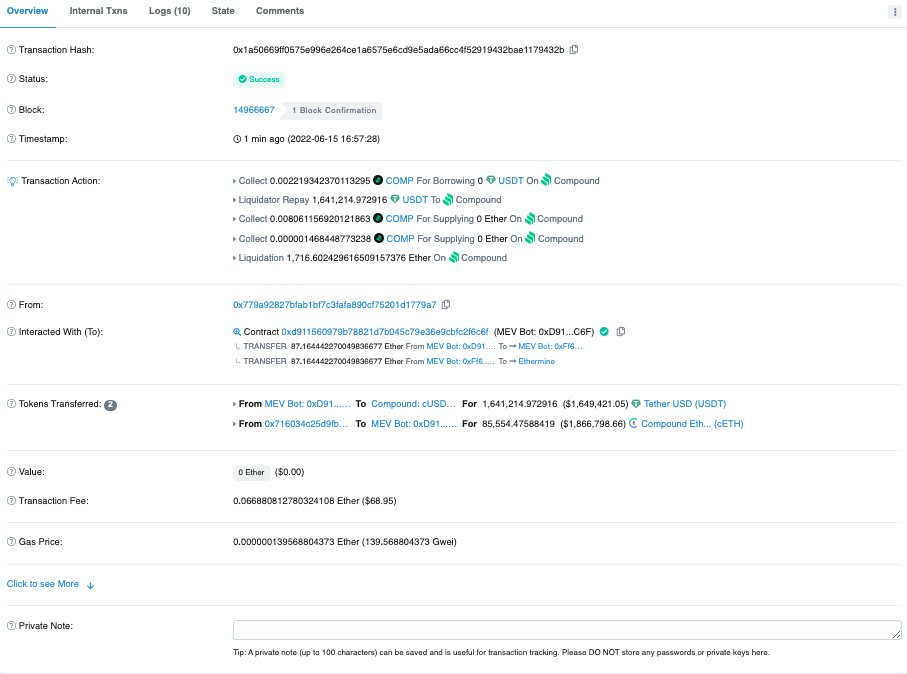Screen dimensions: 907x674
Task: Copy the transaction hash to clipboard
Action: point(574,50)
